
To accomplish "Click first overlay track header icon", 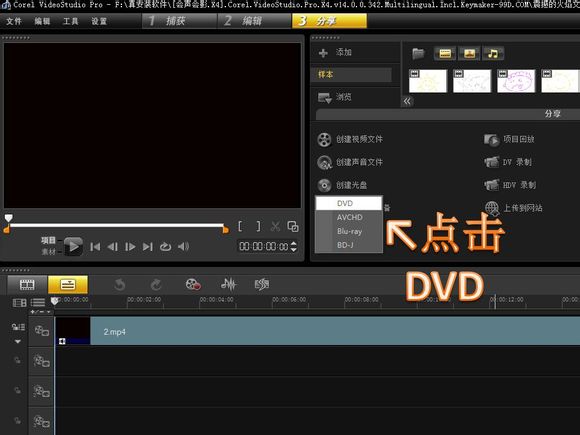I will tap(41, 361).
